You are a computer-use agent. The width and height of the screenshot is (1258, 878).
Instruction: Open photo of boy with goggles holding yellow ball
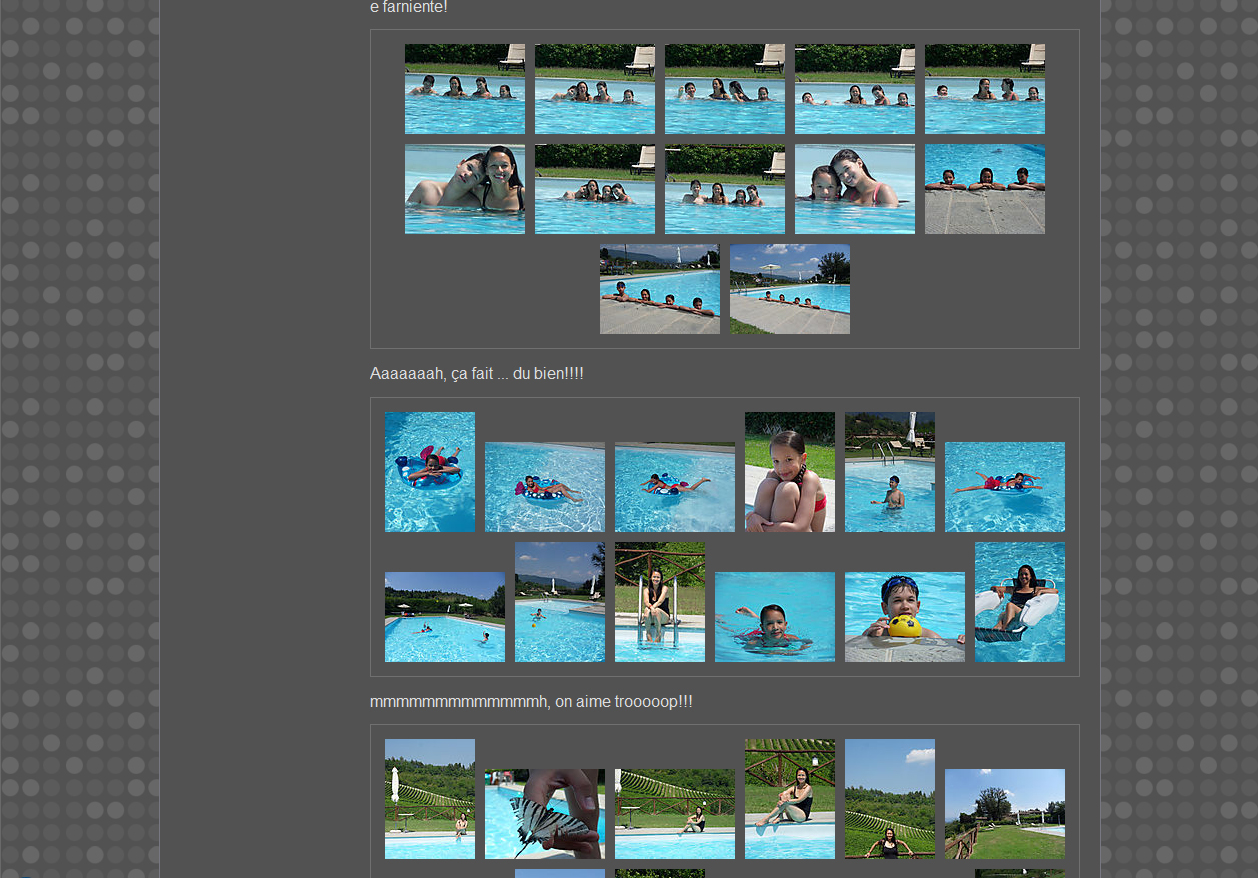(904, 617)
